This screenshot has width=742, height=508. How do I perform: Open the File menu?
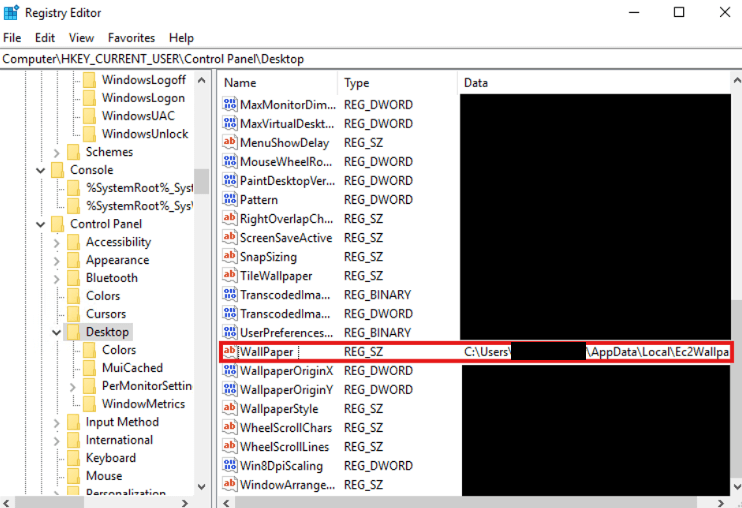[x=12, y=38]
